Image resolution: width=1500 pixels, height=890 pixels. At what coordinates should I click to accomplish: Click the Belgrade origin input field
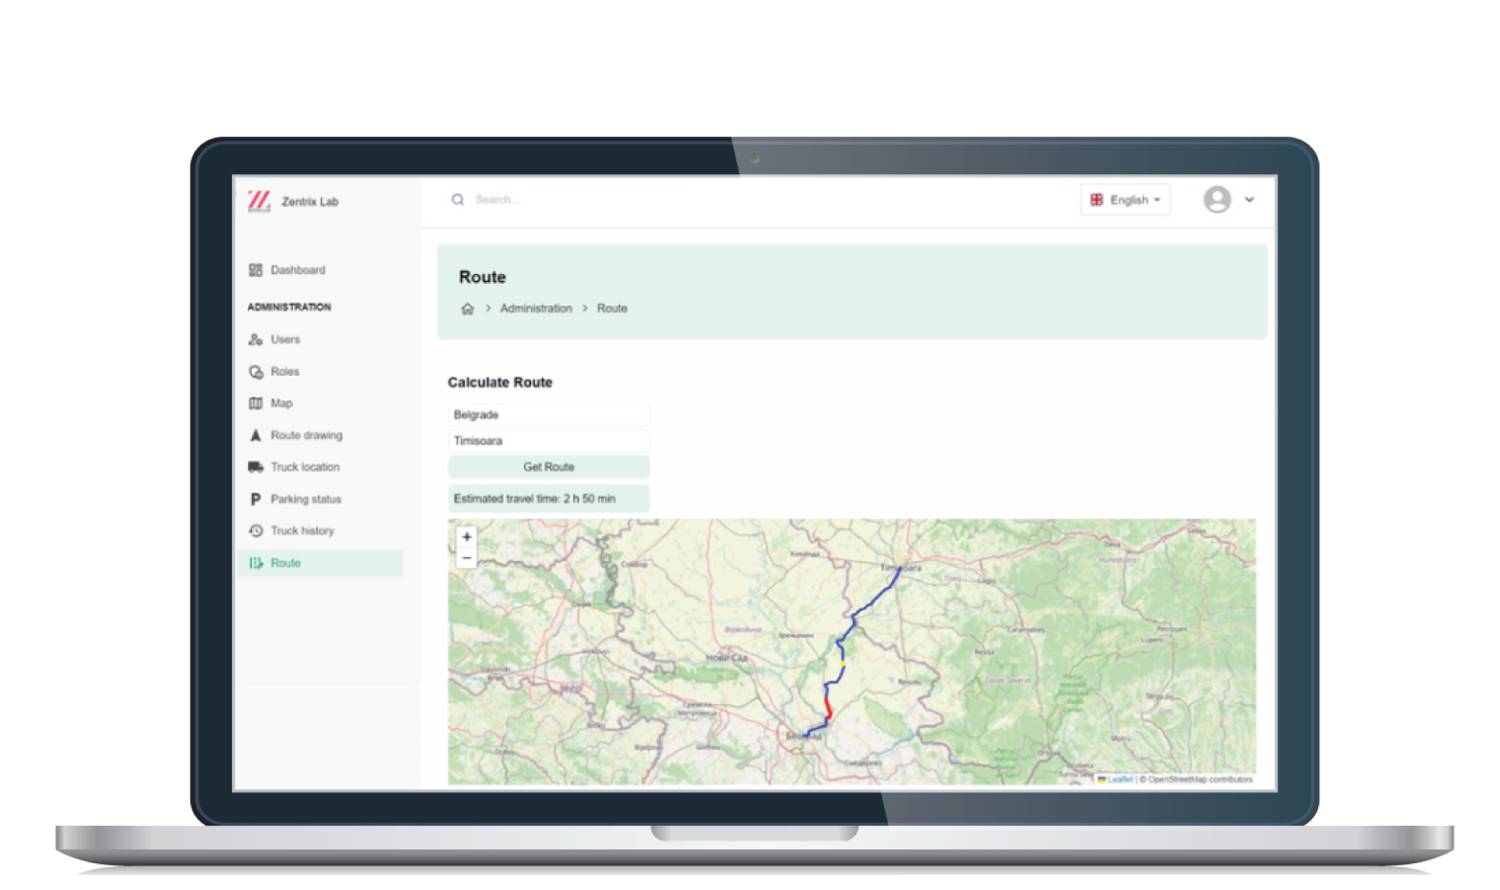[x=549, y=415]
